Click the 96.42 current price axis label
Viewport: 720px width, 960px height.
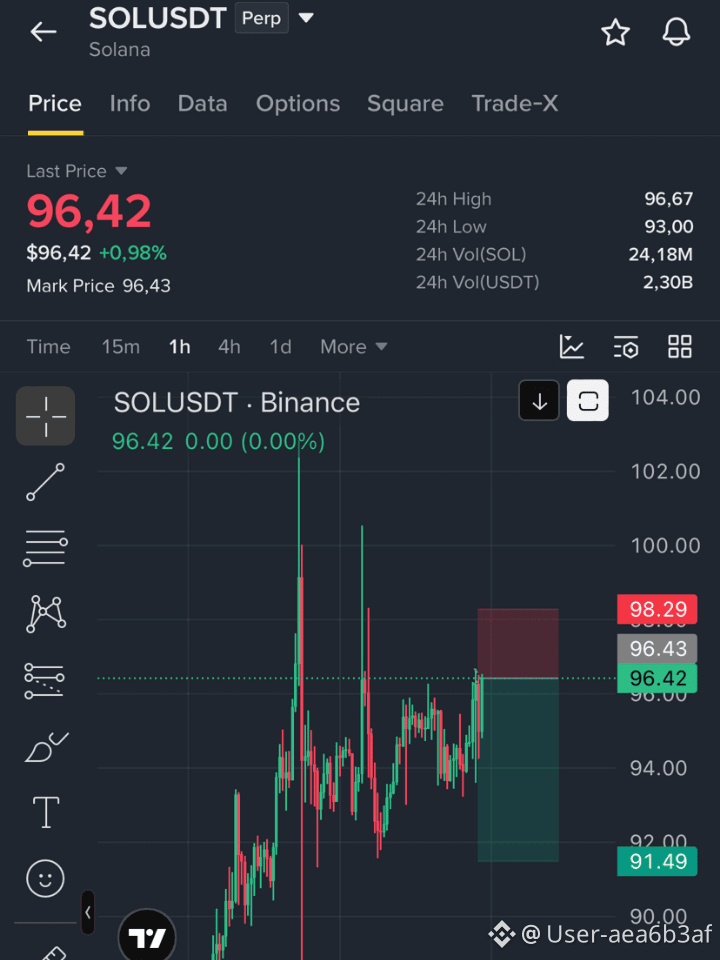pos(657,678)
